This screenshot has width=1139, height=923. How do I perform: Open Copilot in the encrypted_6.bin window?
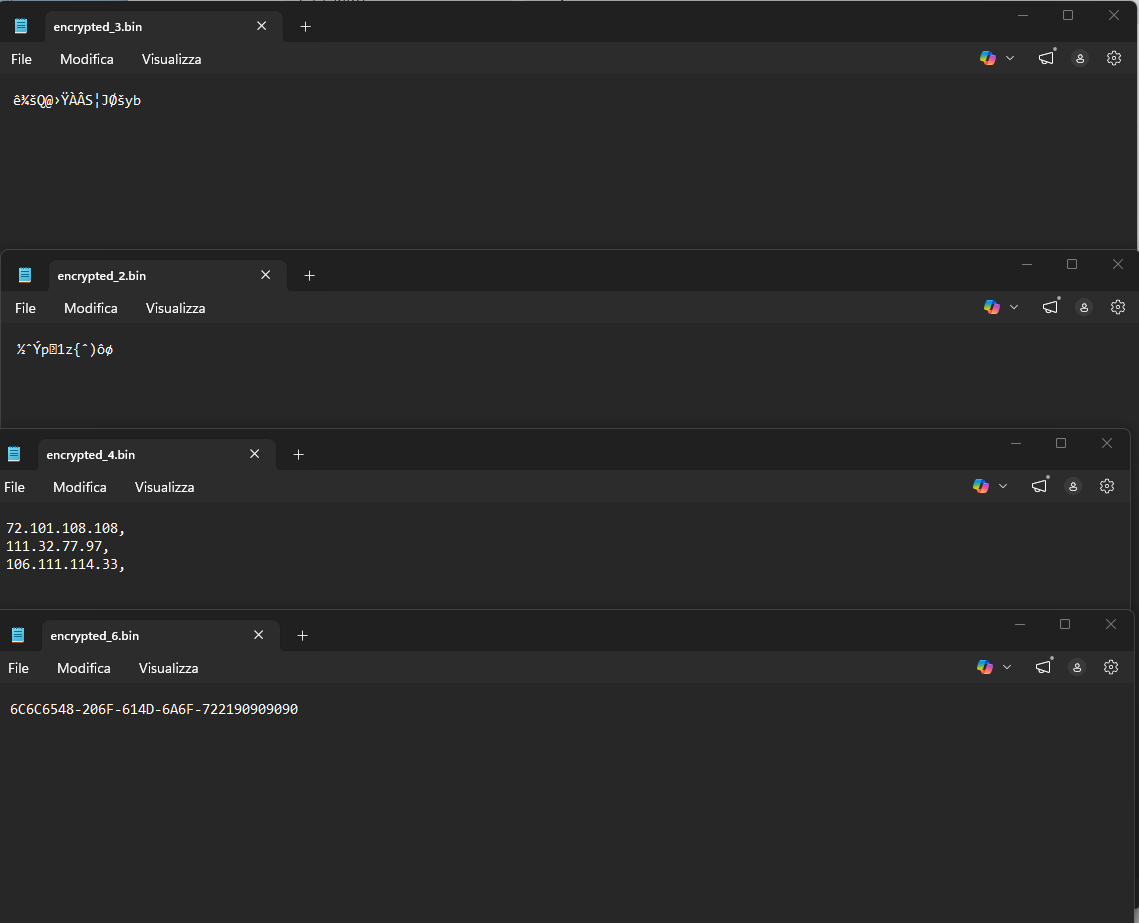click(x=984, y=667)
